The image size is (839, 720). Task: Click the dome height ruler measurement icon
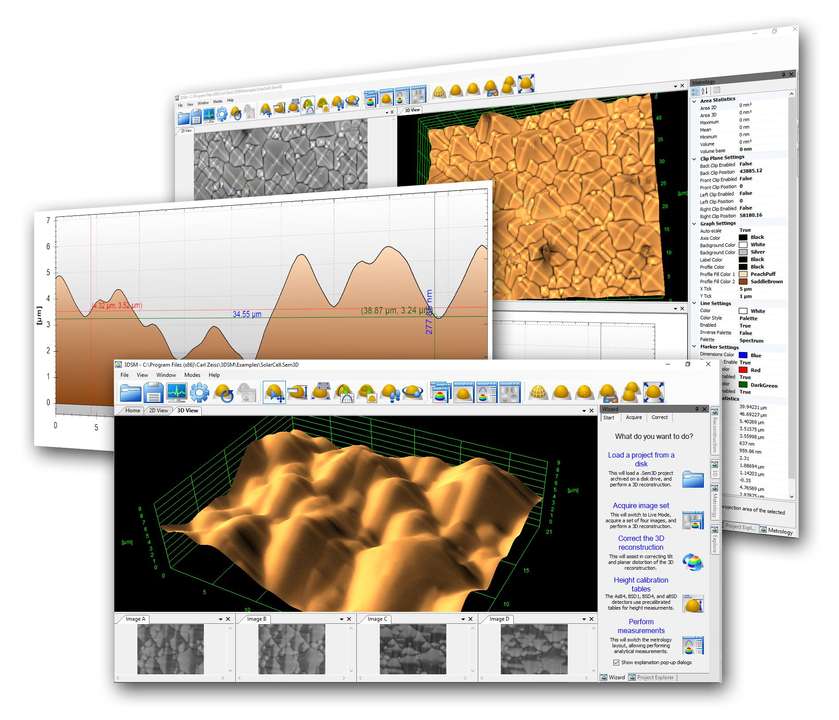297,393
